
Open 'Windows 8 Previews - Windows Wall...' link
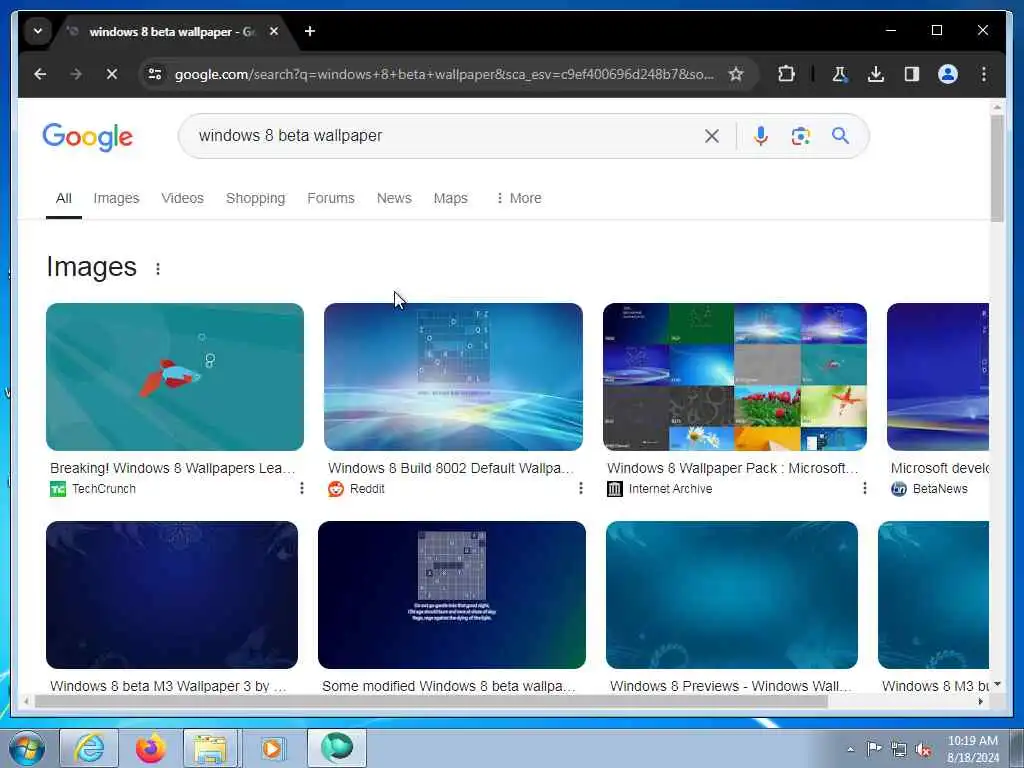pos(731,686)
